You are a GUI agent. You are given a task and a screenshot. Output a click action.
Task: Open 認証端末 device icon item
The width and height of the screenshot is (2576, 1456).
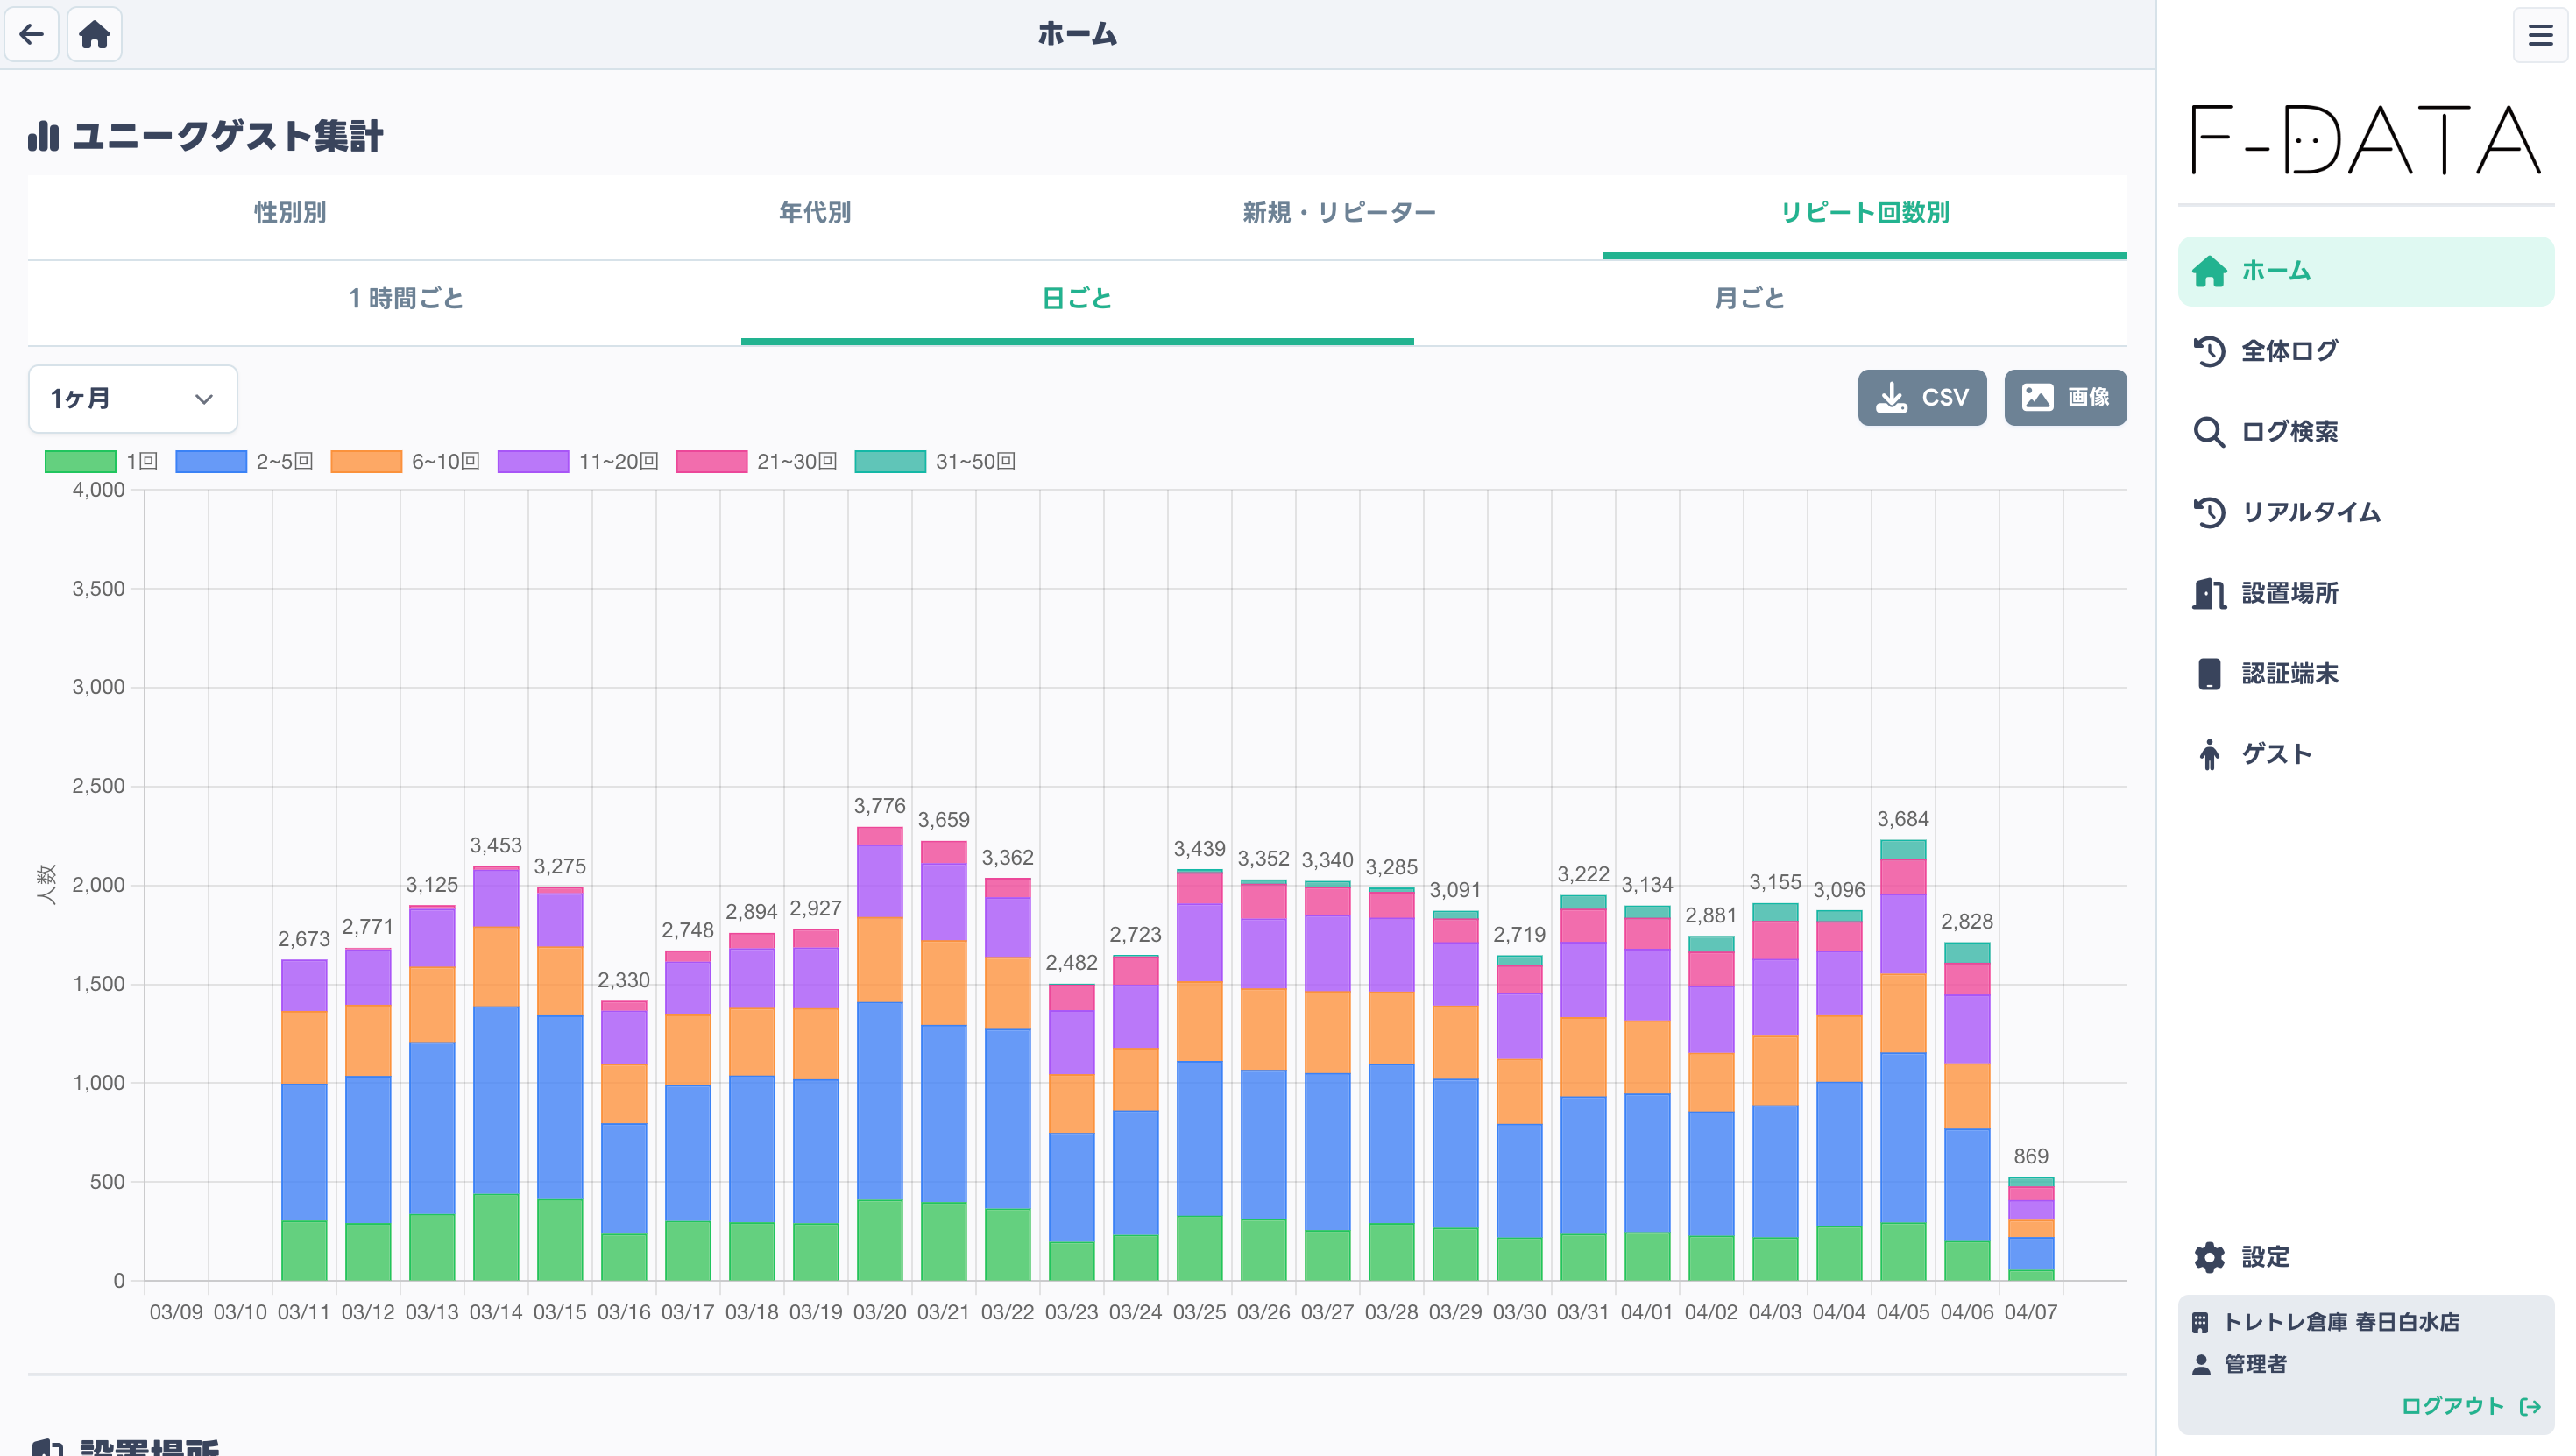2209,674
